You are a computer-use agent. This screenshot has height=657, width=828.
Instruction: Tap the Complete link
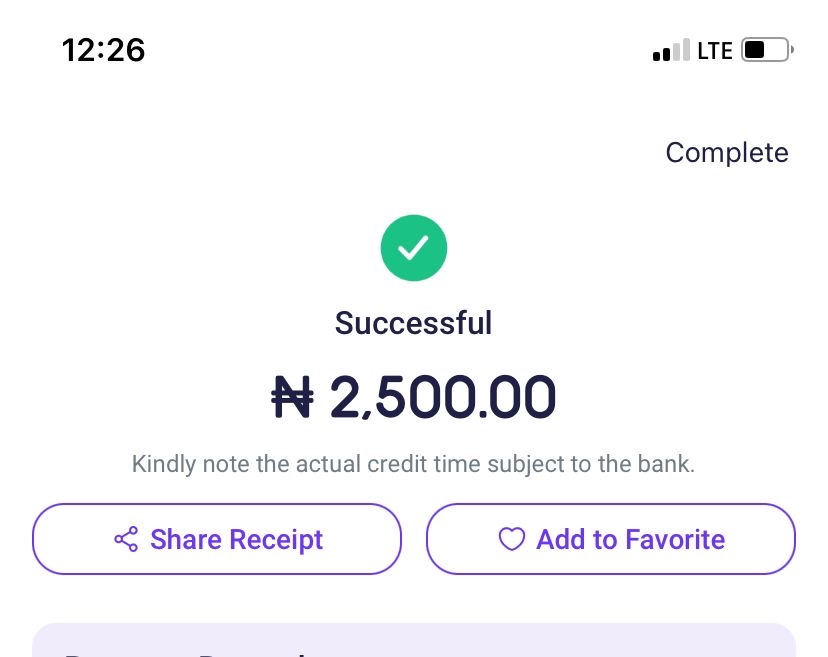click(x=726, y=153)
